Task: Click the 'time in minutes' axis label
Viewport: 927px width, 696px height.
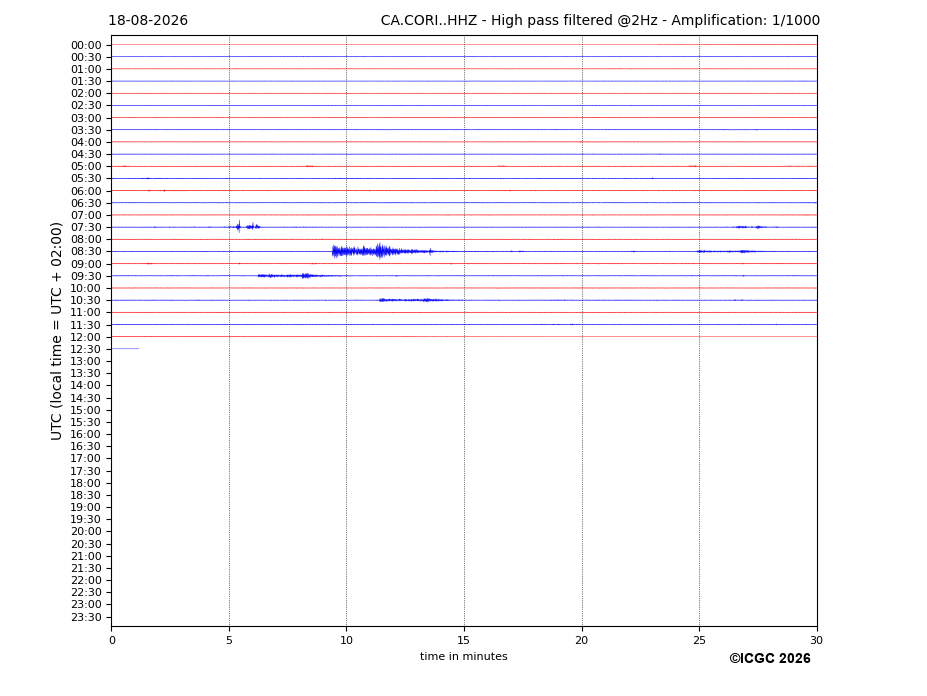Action: (464, 656)
